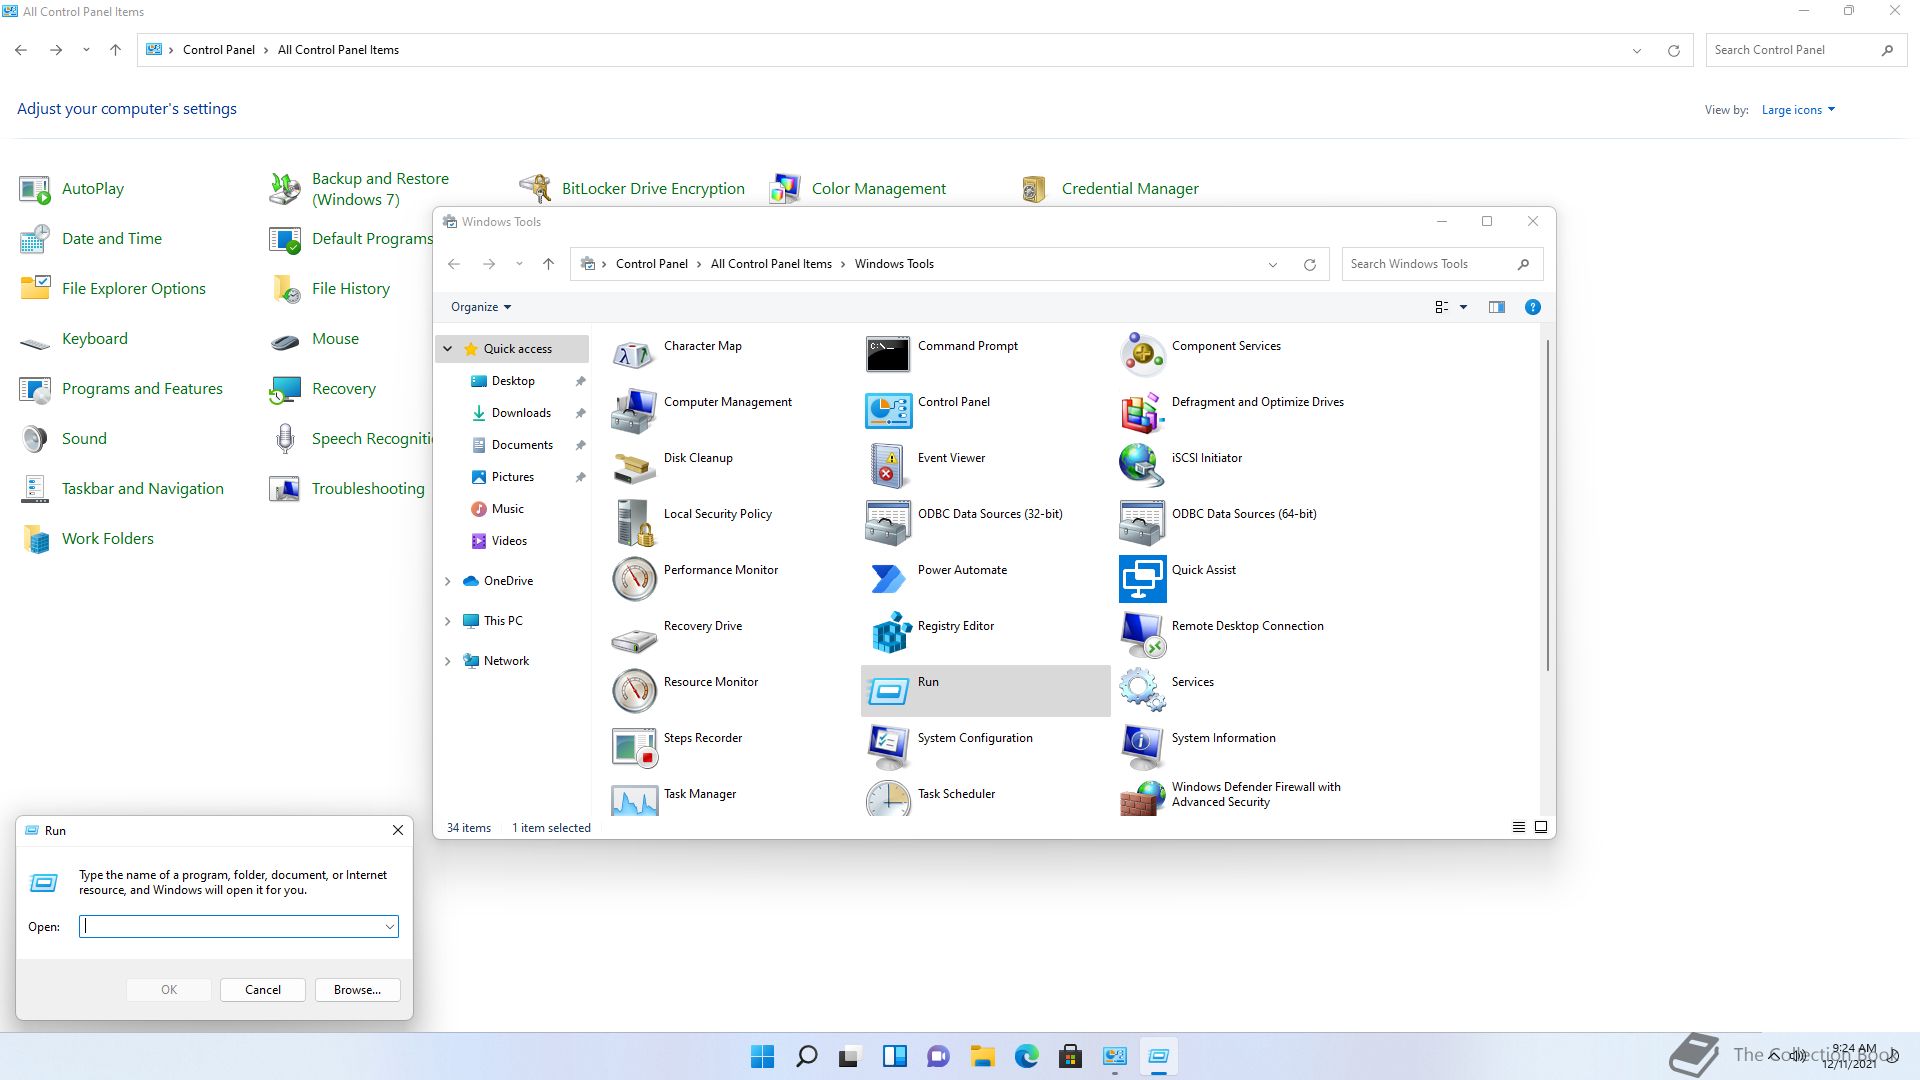This screenshot has width=1920, height=1080.
Task: Select Music in the navigation pane
Action: click(x=507, y=509)
